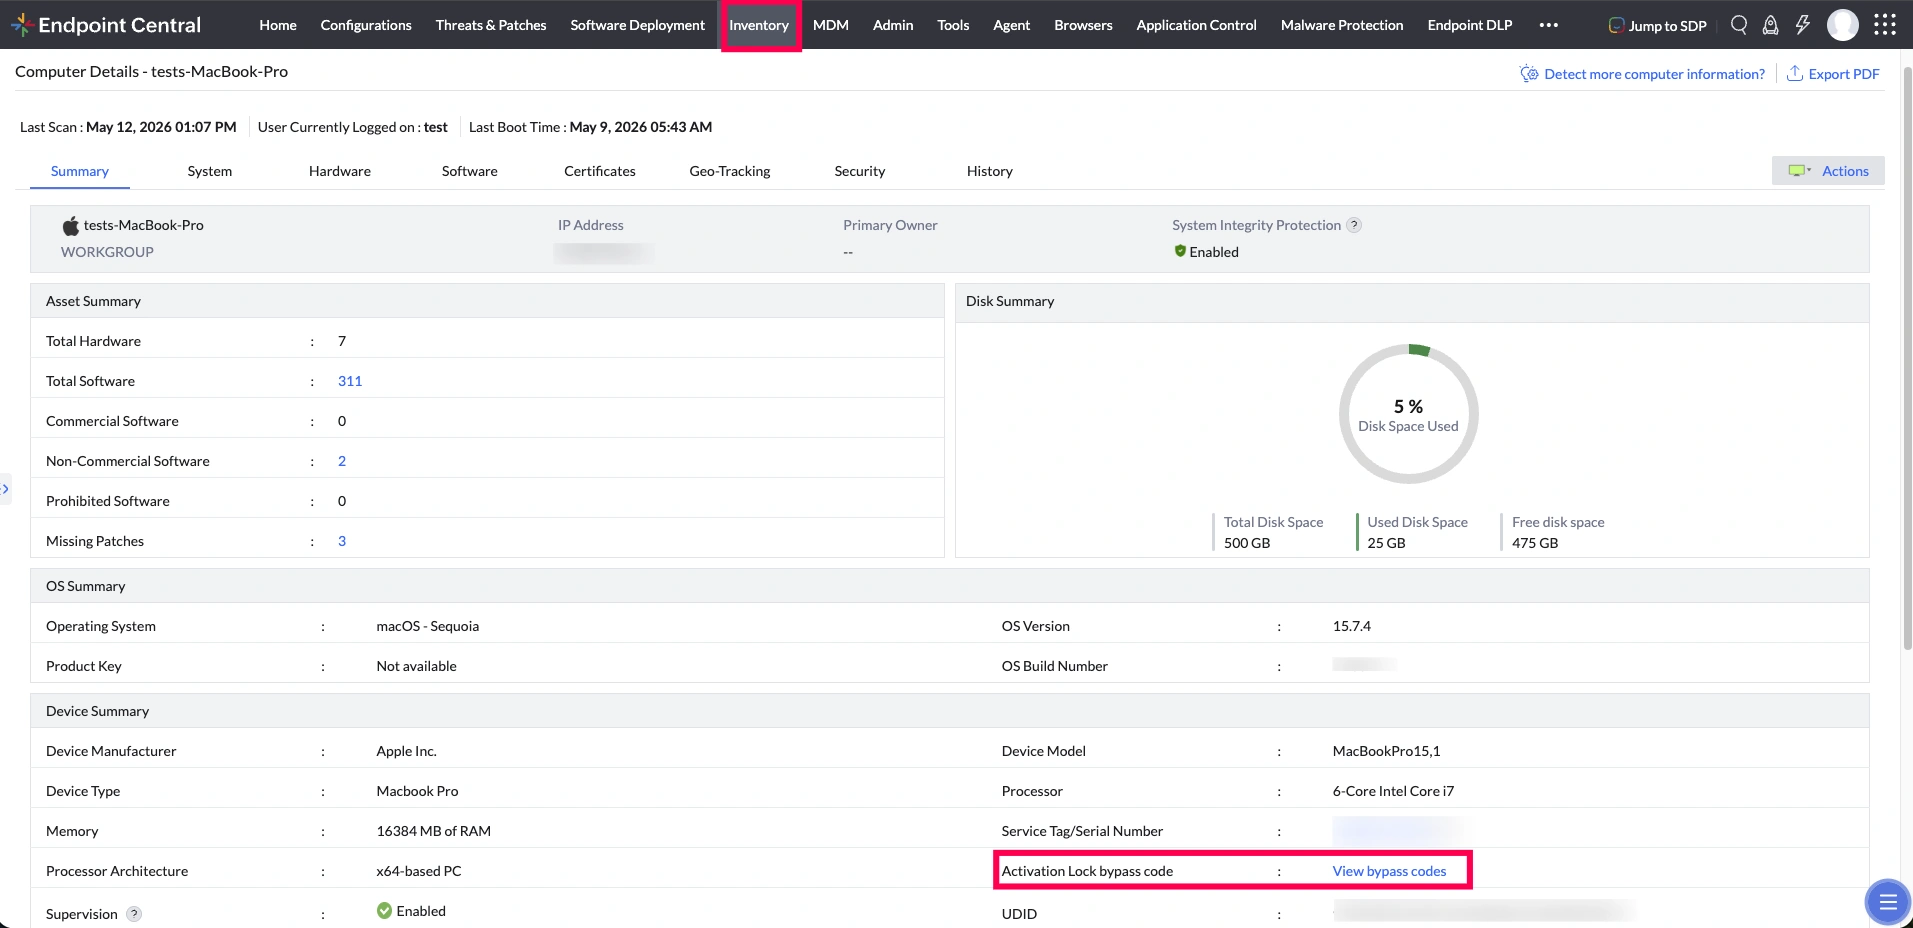Screen dimensions: 1913x928
Task: Open the Admin menu
Action: (x=893, y=25)
